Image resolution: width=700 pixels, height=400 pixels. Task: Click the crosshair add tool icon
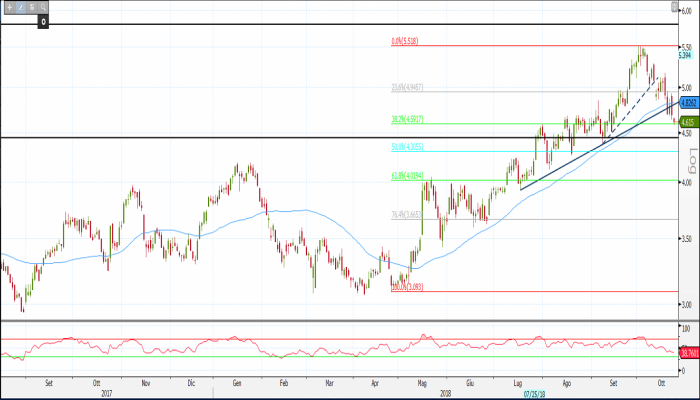(x=8, y=7)
